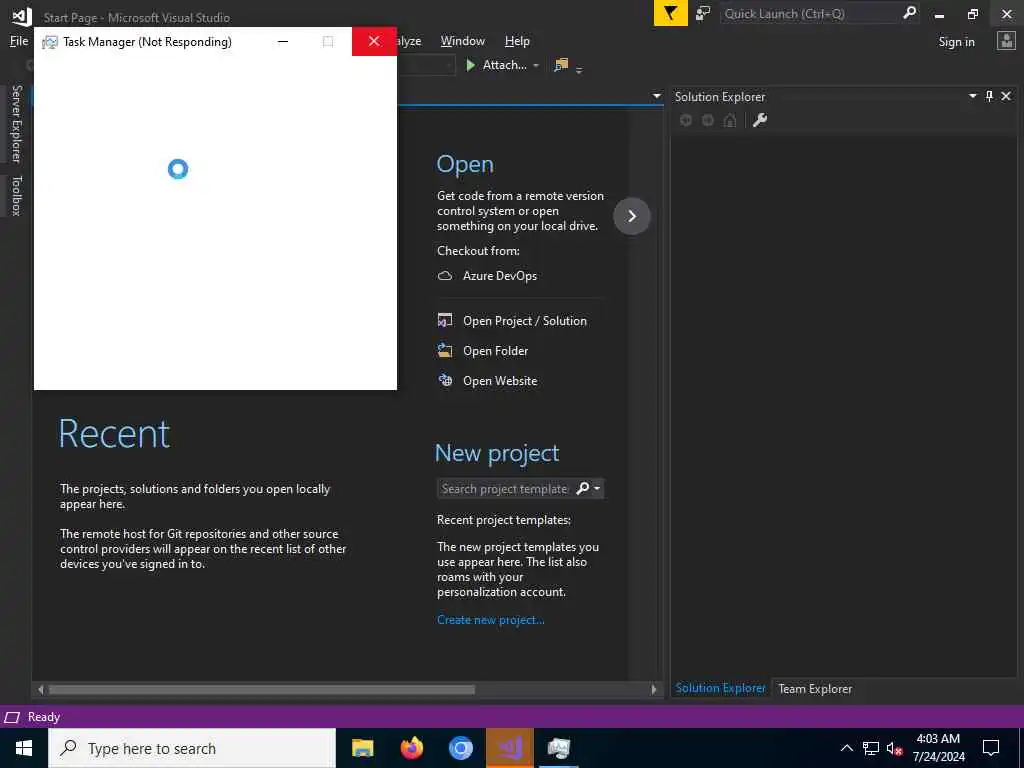Click the Open Website globe icon
The height and width of the screenshot is (768, 1024).
point(445,381)
